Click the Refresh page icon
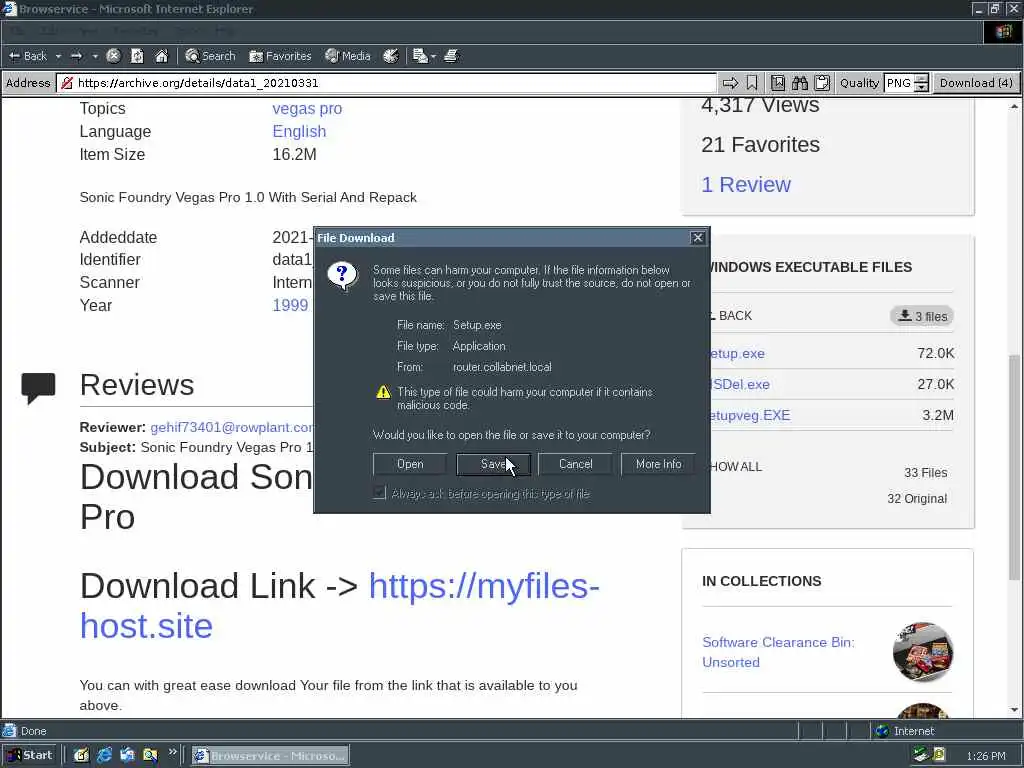 (x=137, y=56)
